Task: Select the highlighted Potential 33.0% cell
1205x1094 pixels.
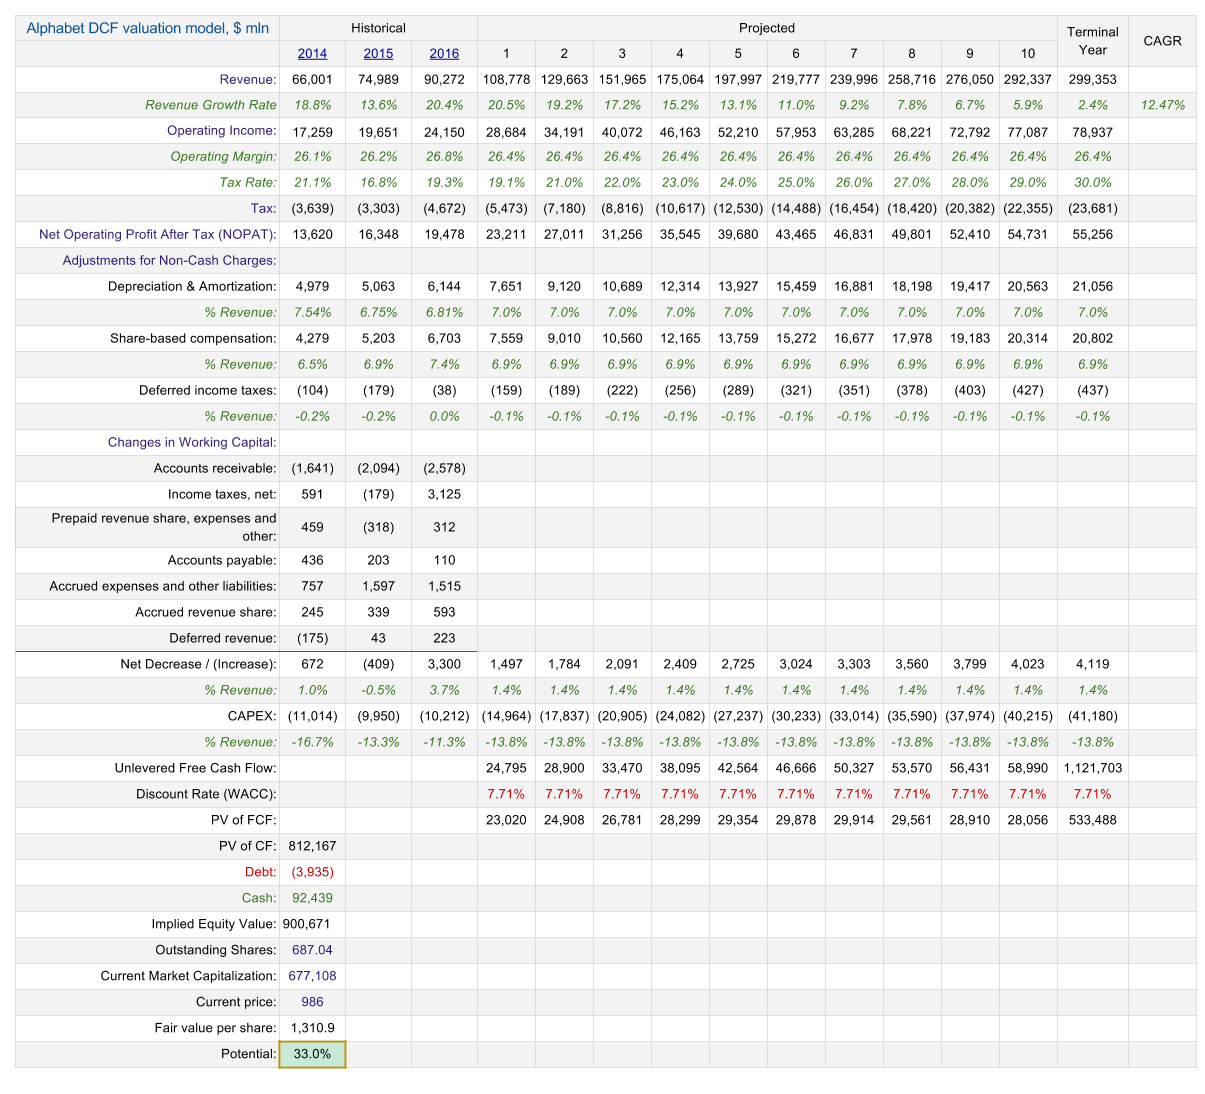Action: pos(312,1054)
